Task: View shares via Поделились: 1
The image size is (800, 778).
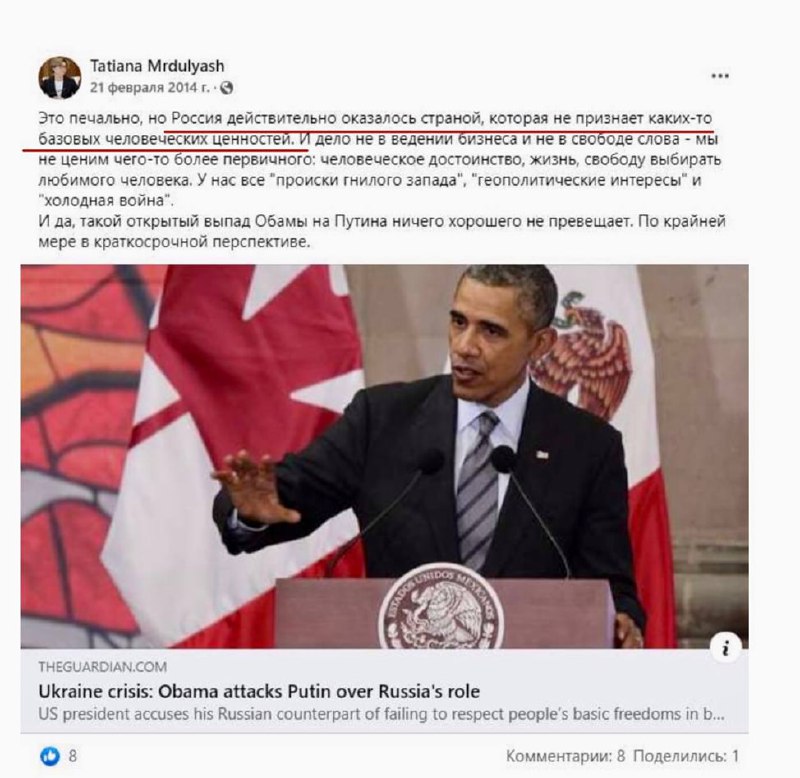Action: point(686,756)
